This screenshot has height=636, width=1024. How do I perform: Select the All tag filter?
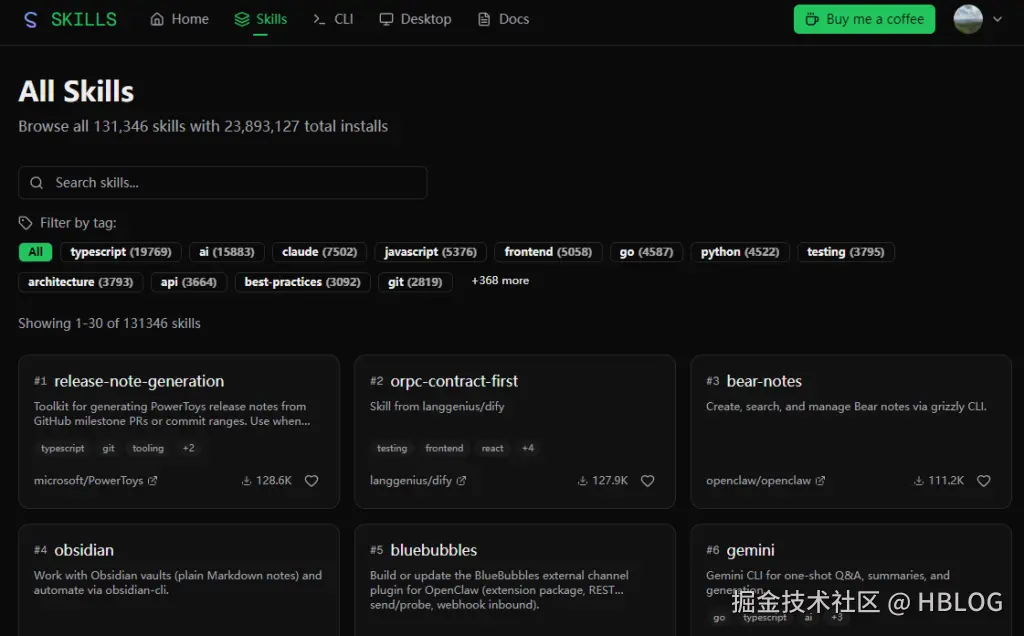35,252
